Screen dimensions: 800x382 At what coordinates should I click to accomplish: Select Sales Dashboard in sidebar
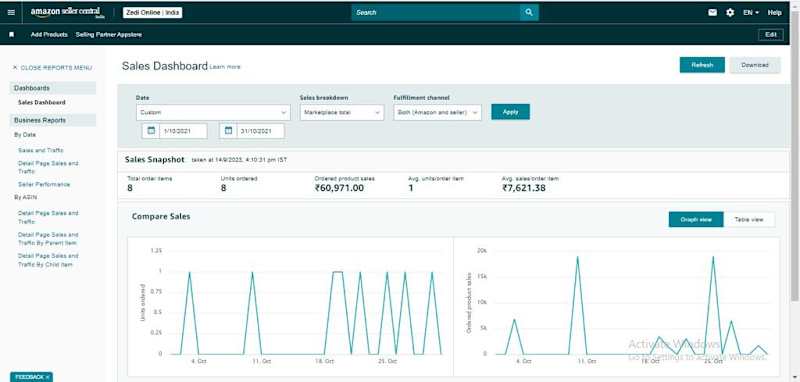coord(42,103)
